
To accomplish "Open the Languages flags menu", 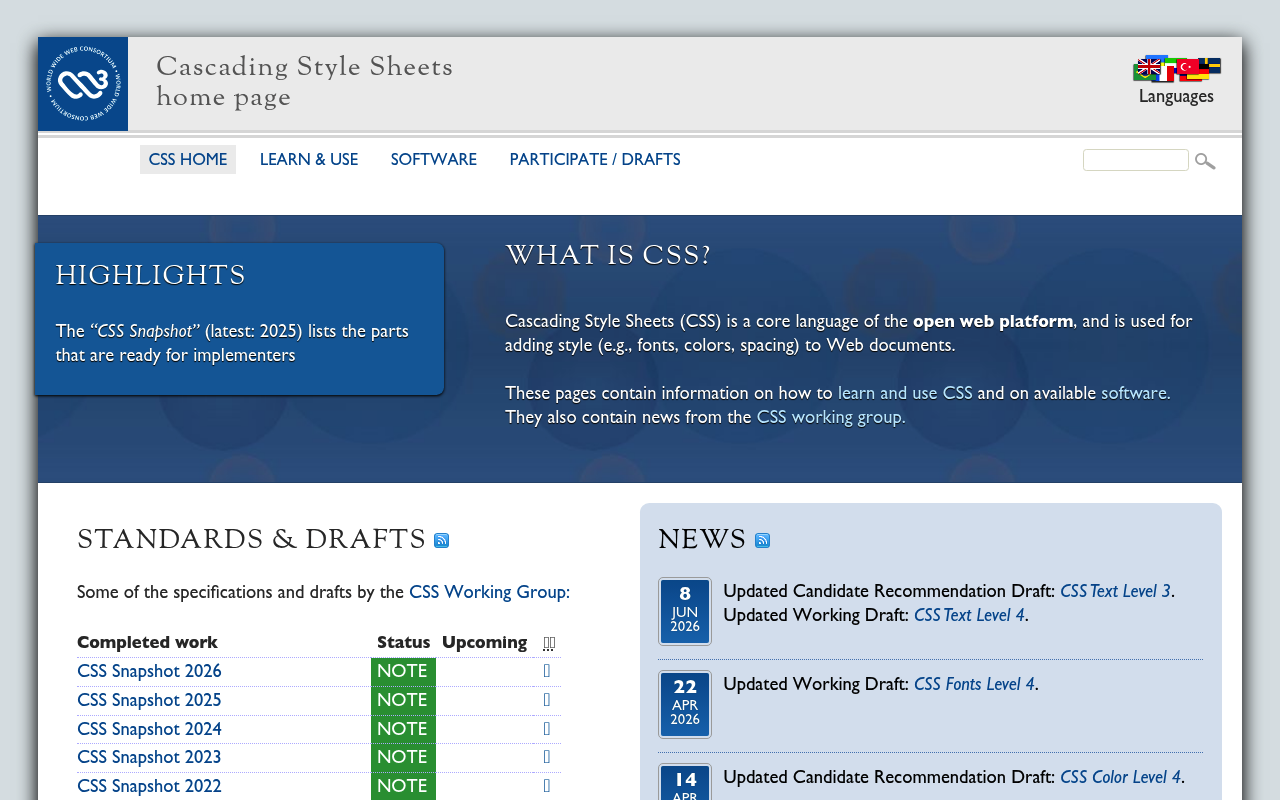I will coord(1176,68).
